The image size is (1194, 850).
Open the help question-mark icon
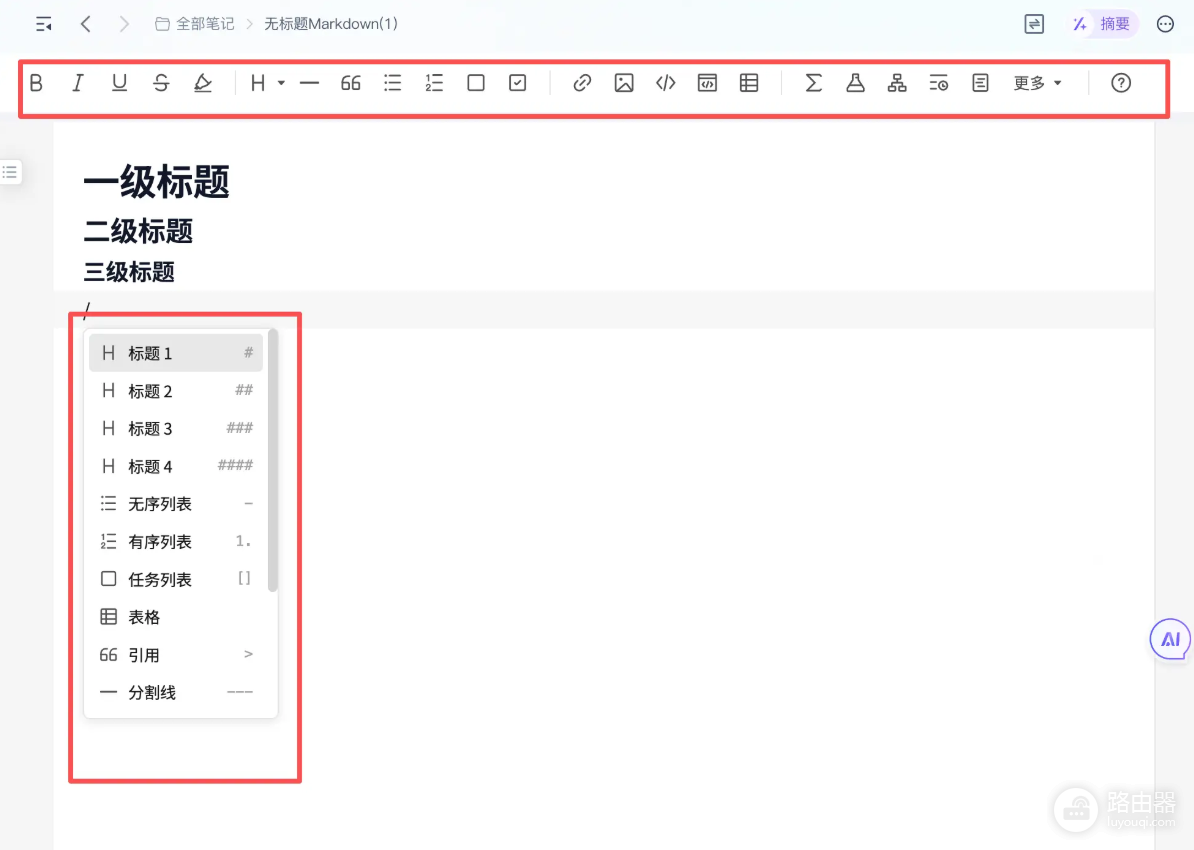point(1121,83)
